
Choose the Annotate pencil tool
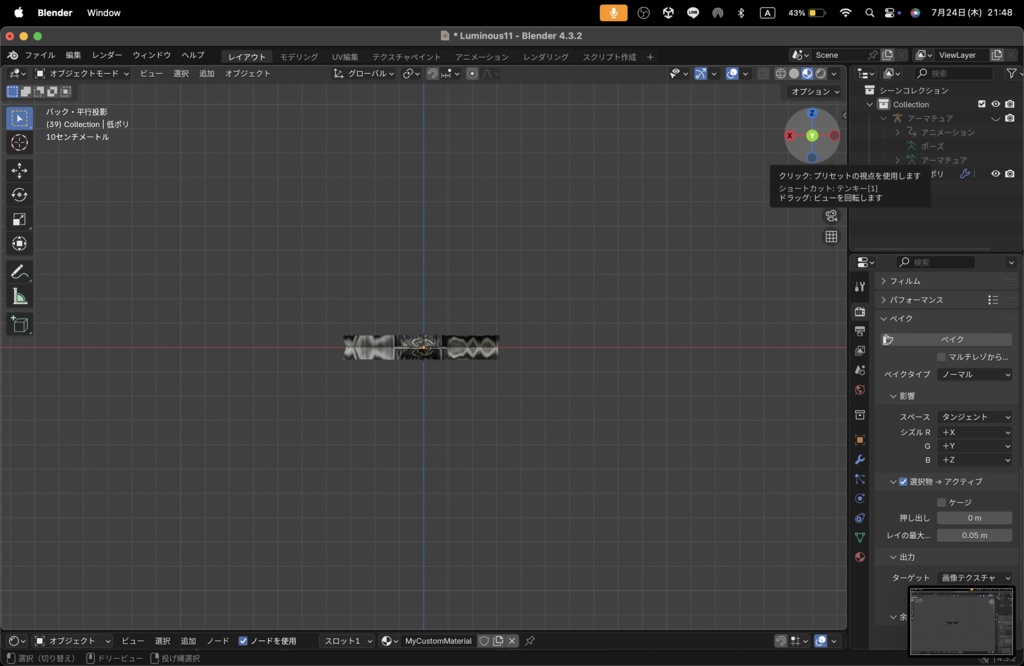[19, 272]
